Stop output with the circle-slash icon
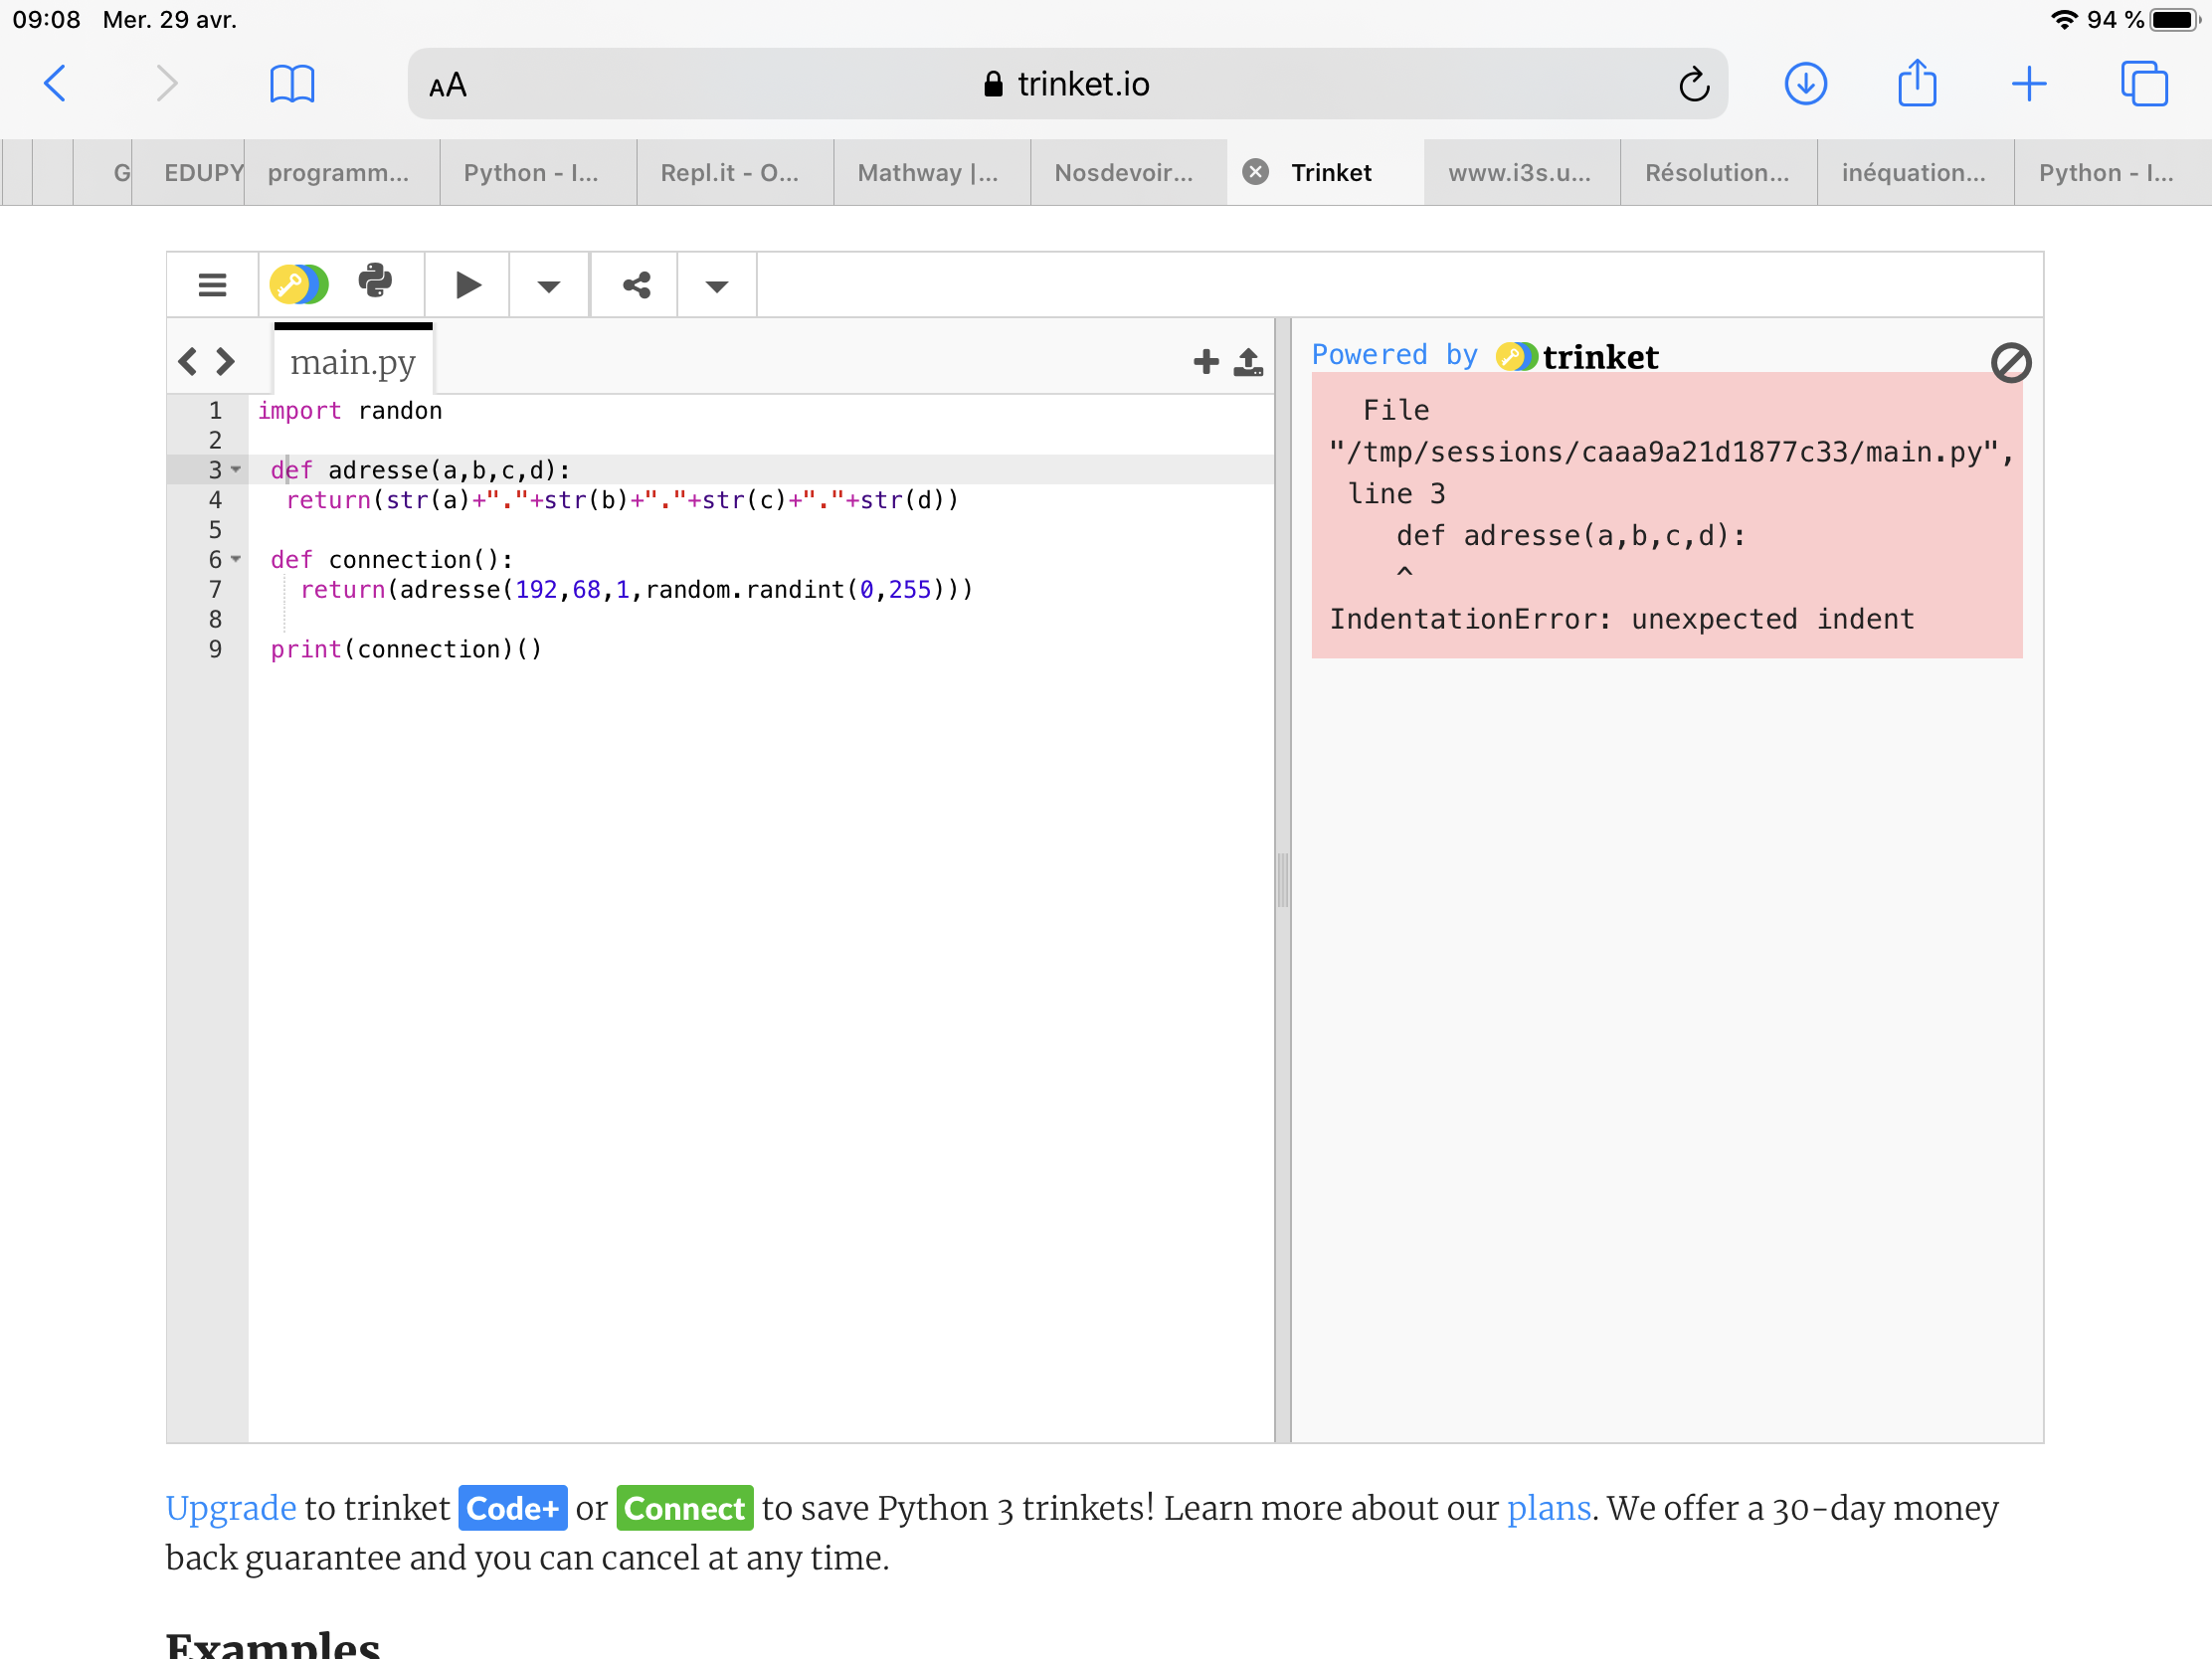The width and height of the screenshot is (2212, 1659). (x=2010, y=362)
